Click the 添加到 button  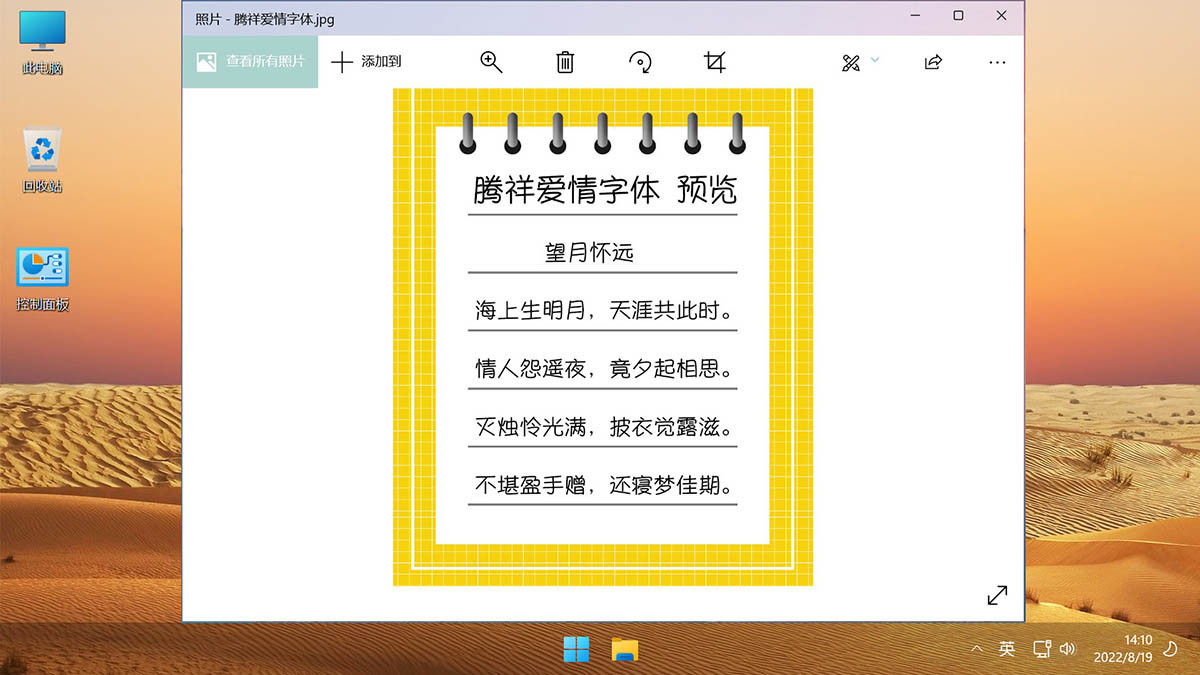pyautogui.click(x=366, y=62)
